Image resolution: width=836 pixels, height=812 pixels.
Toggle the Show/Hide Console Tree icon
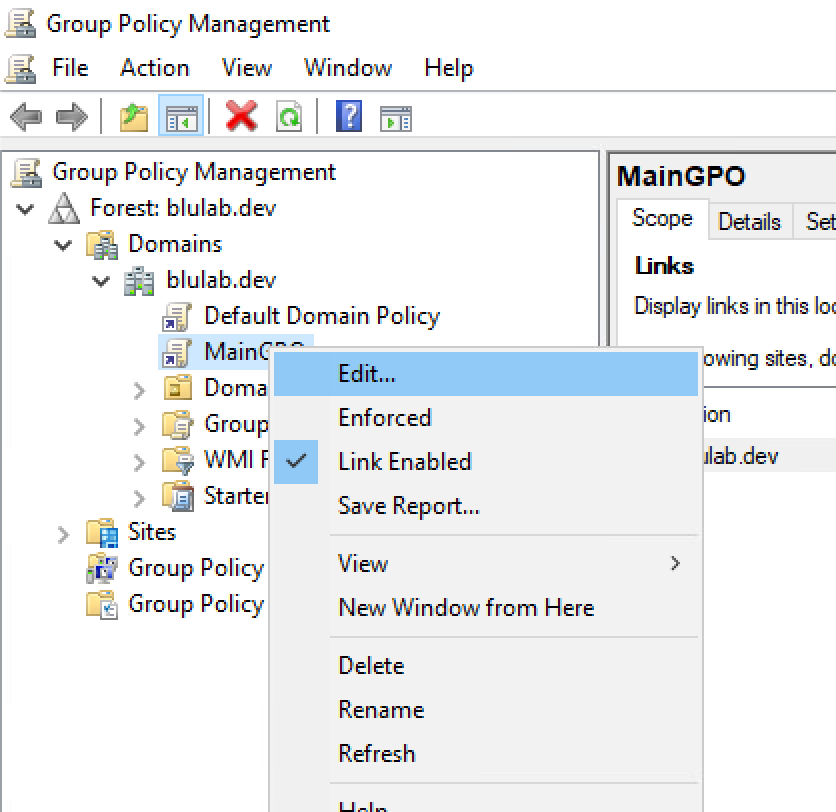tap(181, 116)
